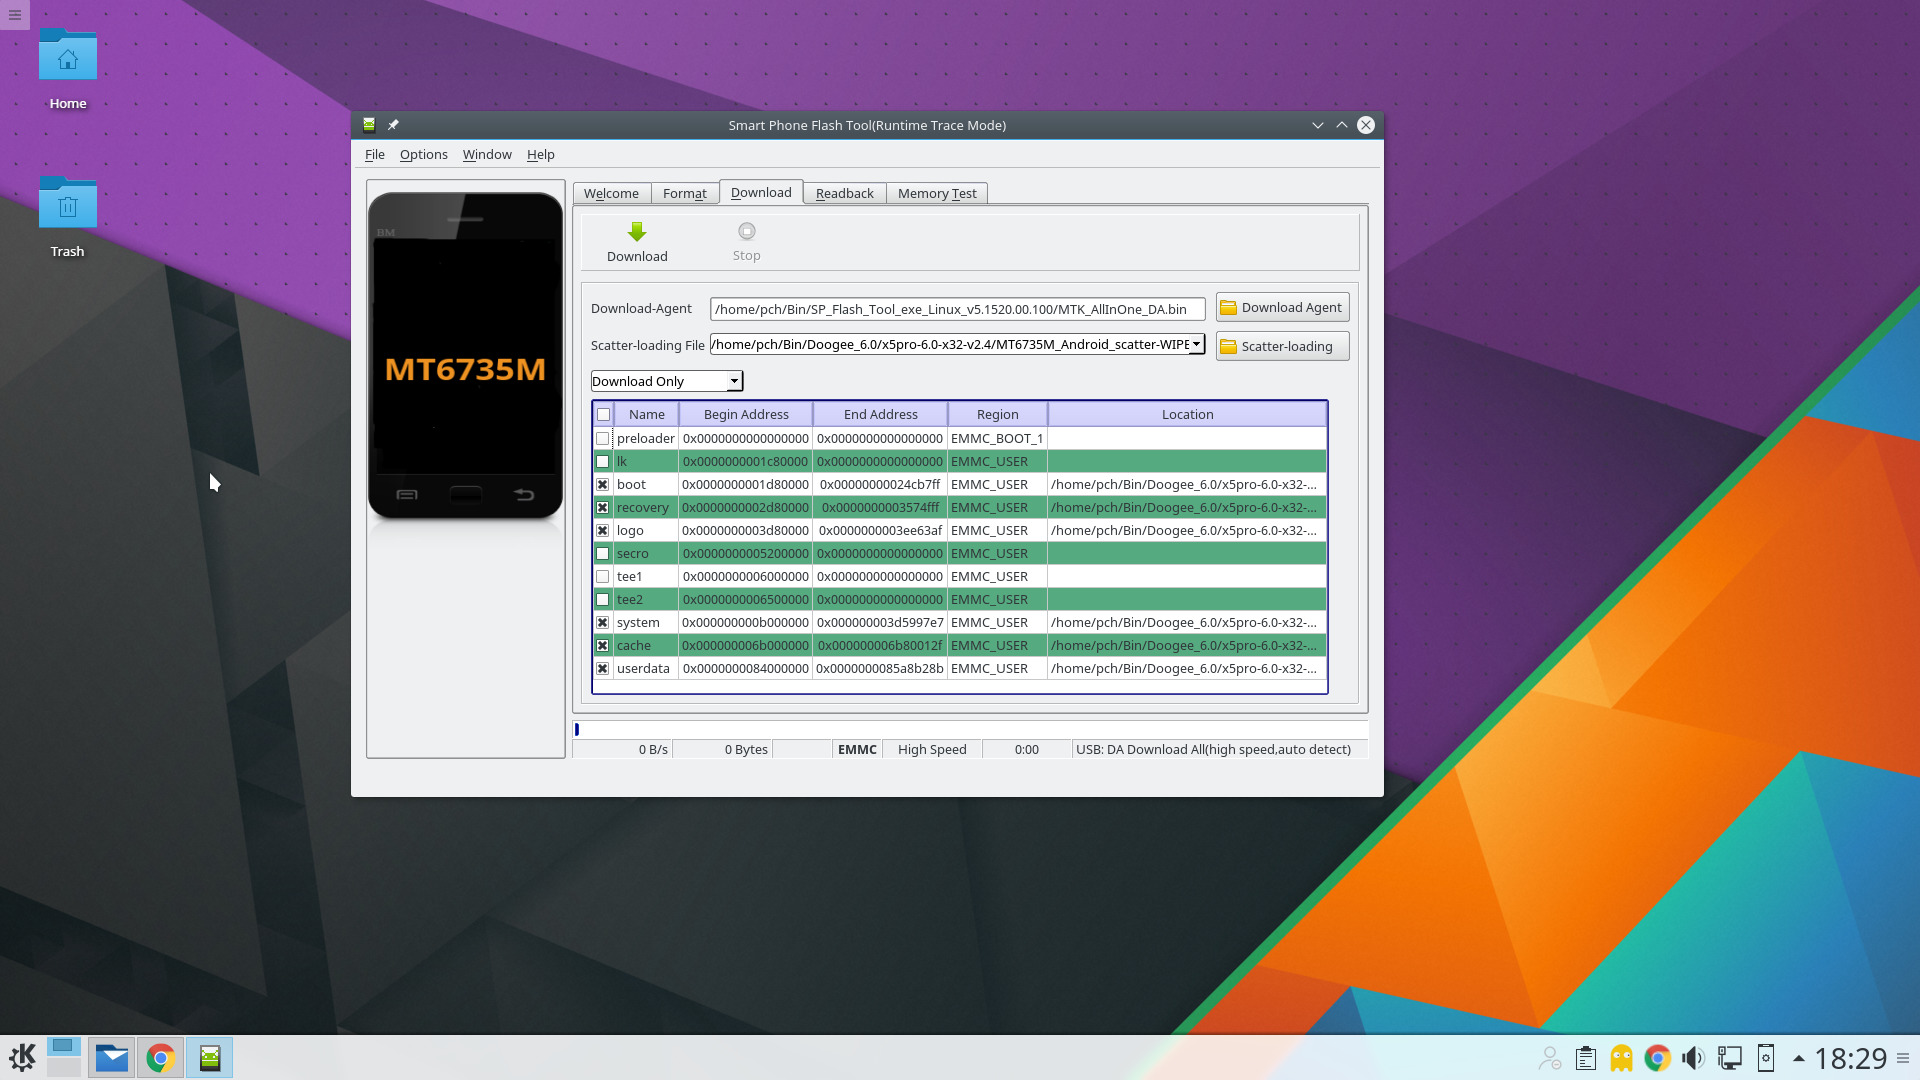Launch the mail client from taskbar
Image resolution: width=1920 pixels, height=1080 pixels.
click(112, 1057)
